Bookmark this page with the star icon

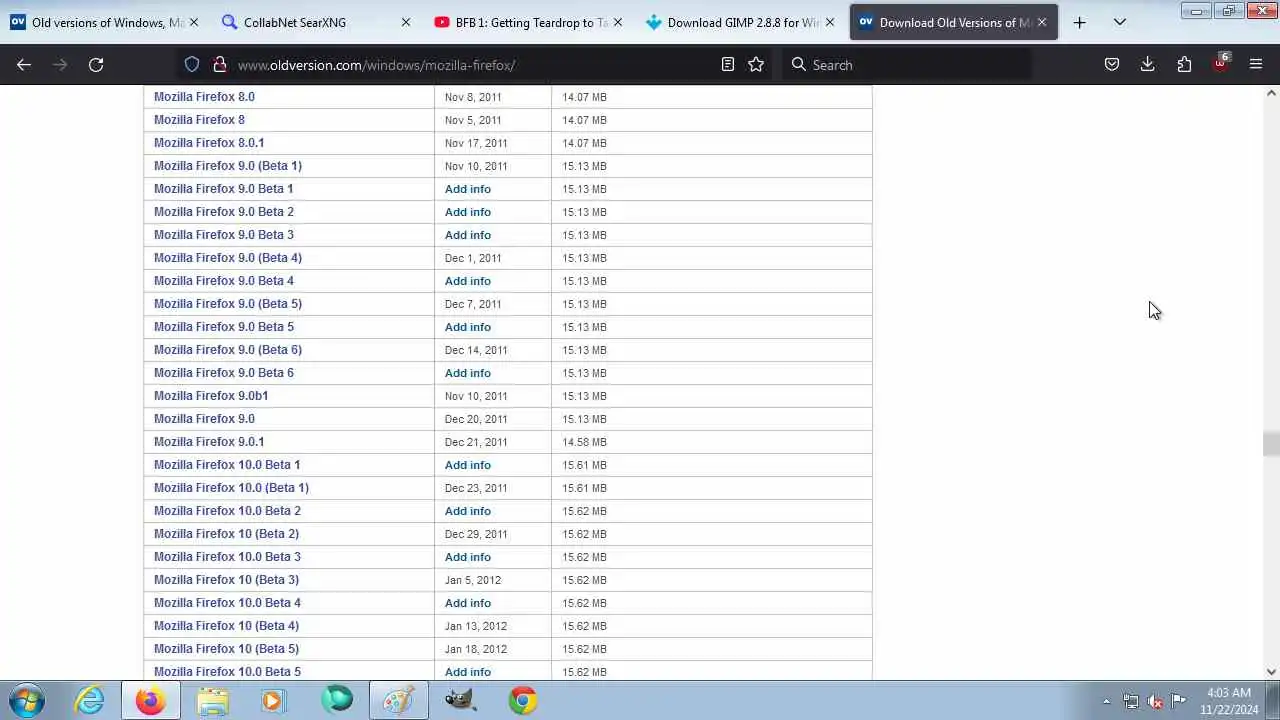756,65
